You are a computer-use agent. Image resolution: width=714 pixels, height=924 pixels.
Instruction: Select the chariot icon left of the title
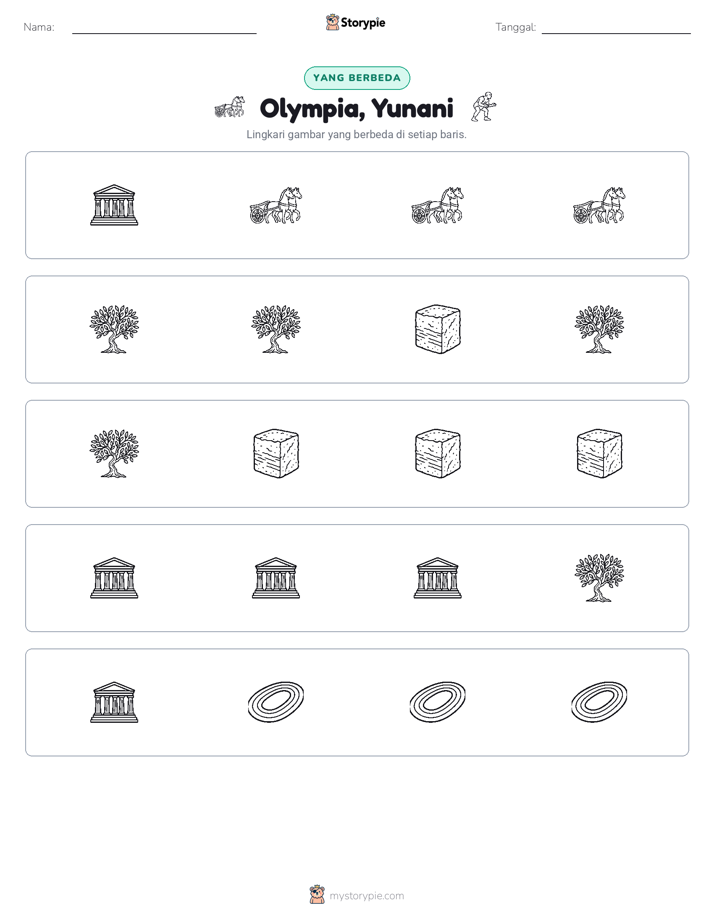[x=230, y=107]
